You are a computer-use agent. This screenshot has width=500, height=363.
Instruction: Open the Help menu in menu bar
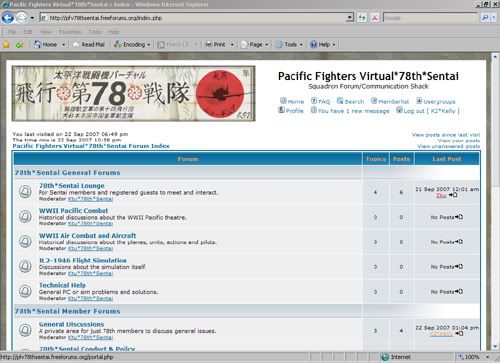(114, 32)
